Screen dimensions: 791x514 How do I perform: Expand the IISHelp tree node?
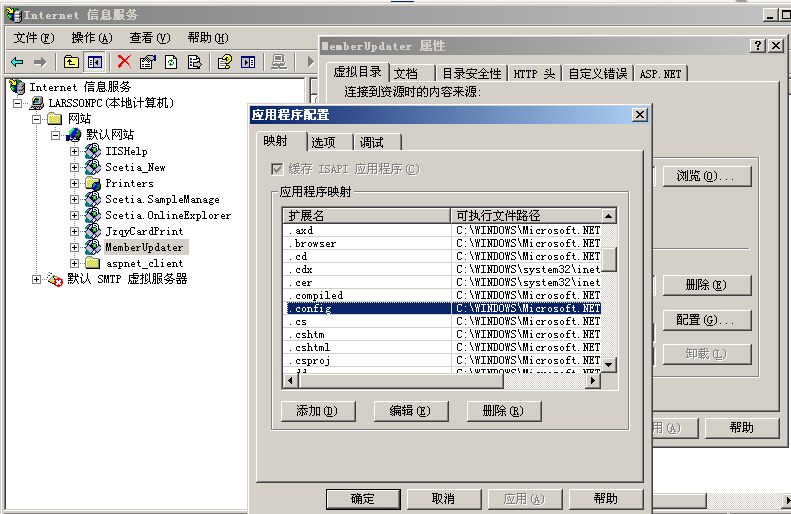pos(75,151)
